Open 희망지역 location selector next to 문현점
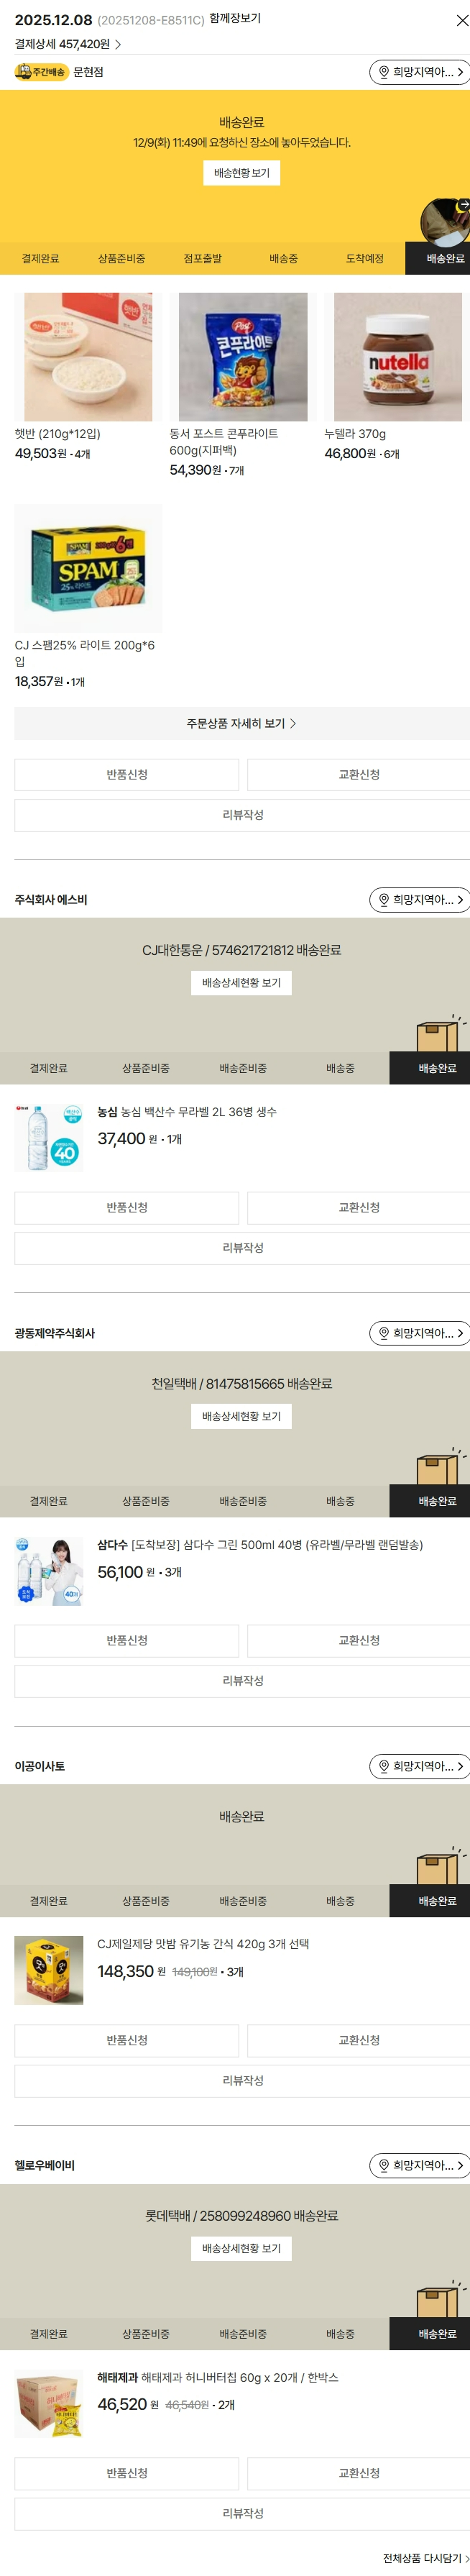The image size is (470, 2576). click(x=419, y=72)
